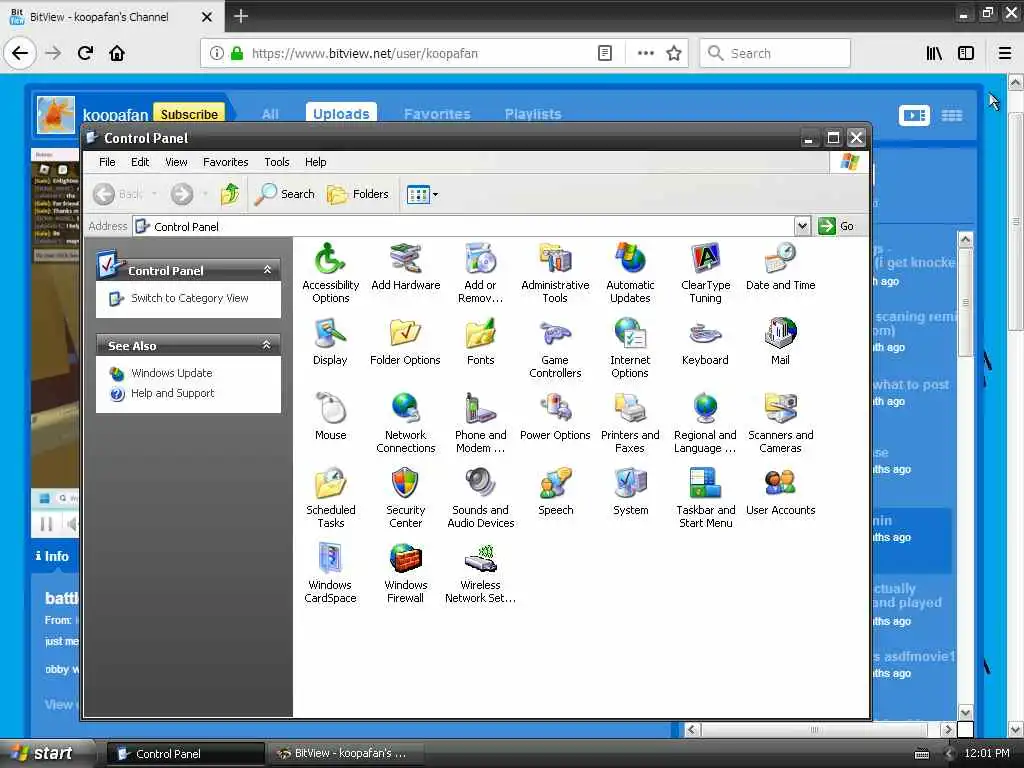Open Taskbar and Start Menu settings
This screenshot has height=768, width=1024.
tap(705, 498)
